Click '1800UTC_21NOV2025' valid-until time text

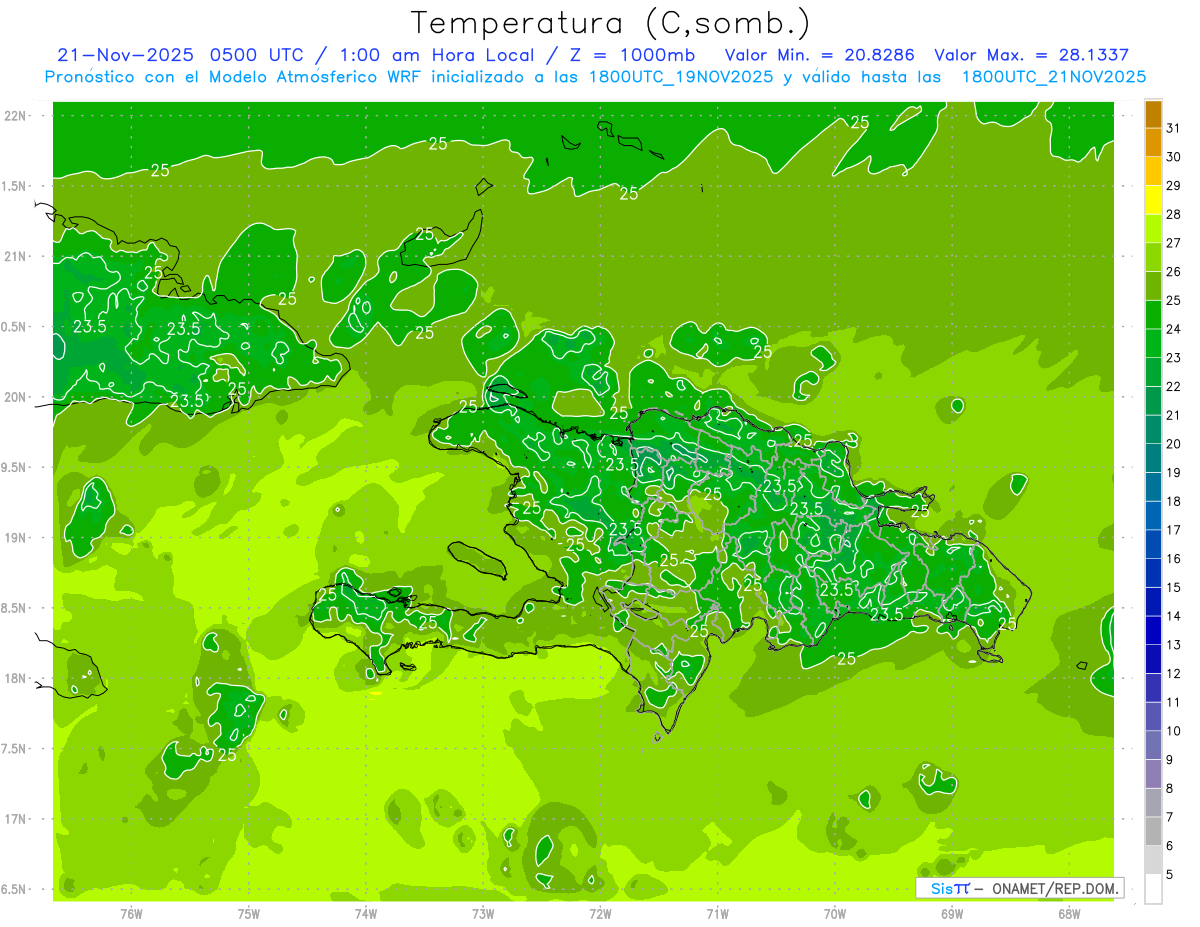click(x=1054, y=77)
